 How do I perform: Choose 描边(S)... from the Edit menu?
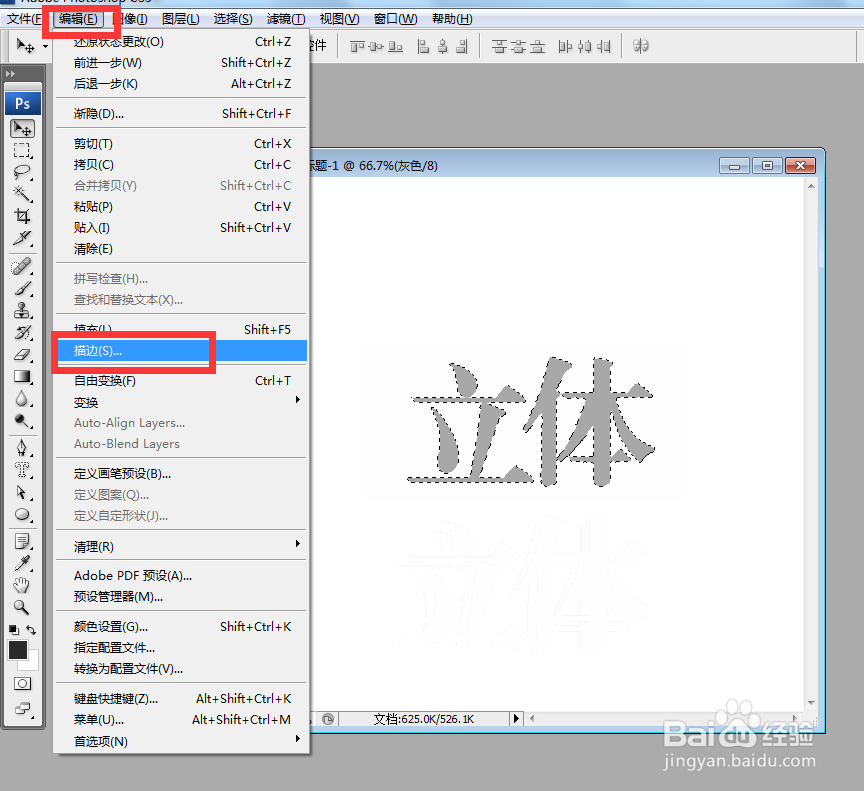182,351
